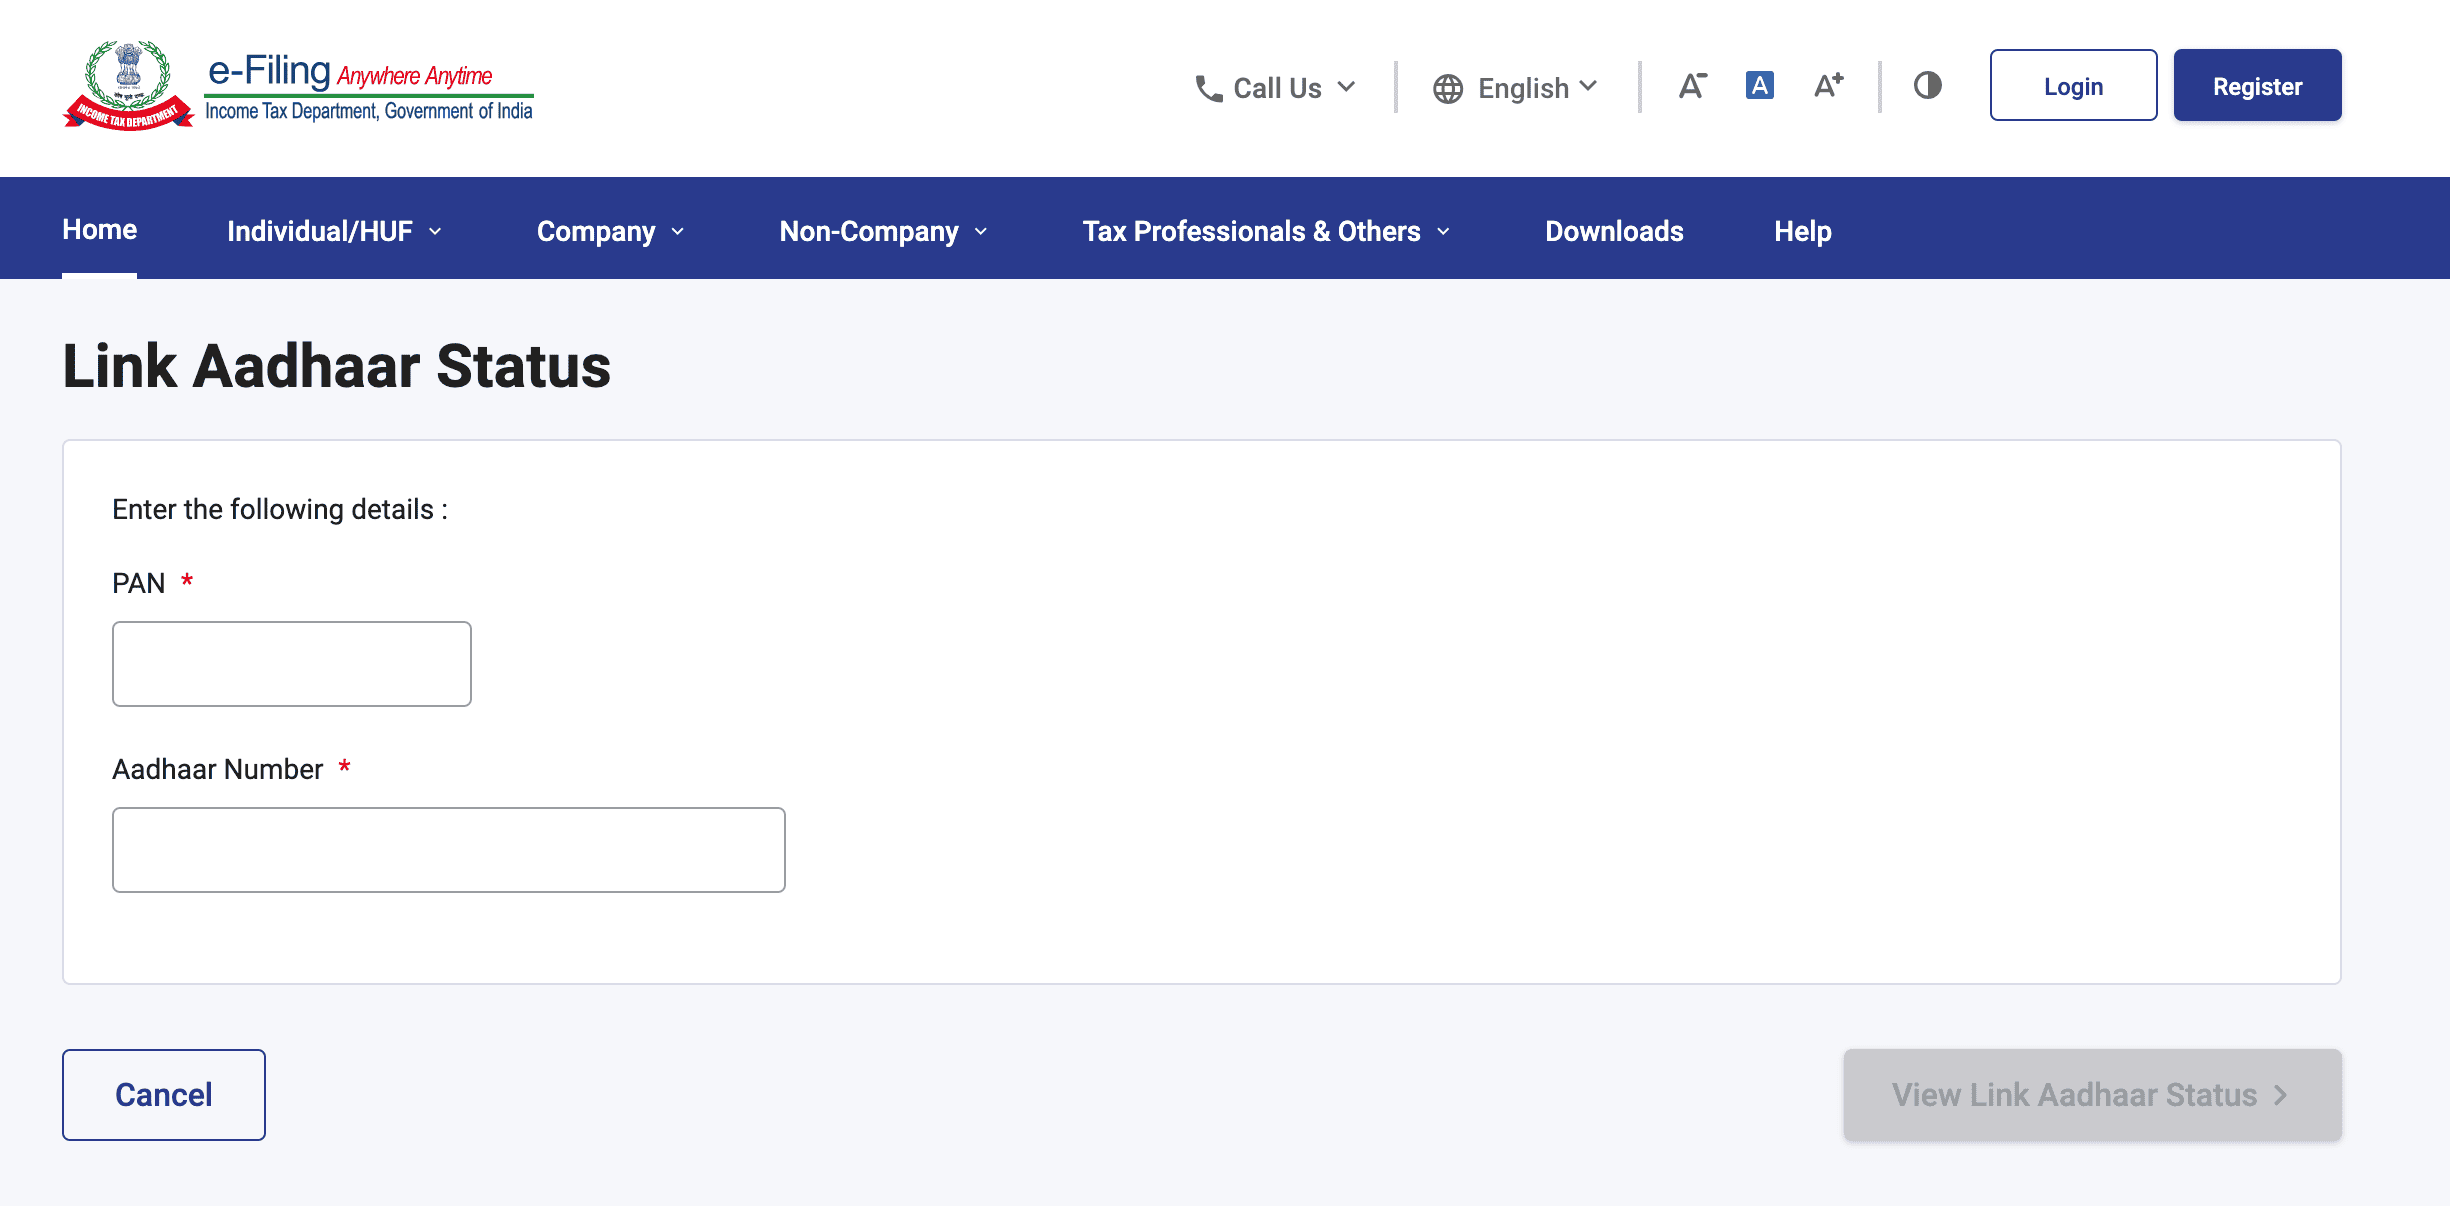Expand the Tax Professionals & Others menu
The height and width of the screenshot is (1206, 2450).
(x=1264, y=230)
